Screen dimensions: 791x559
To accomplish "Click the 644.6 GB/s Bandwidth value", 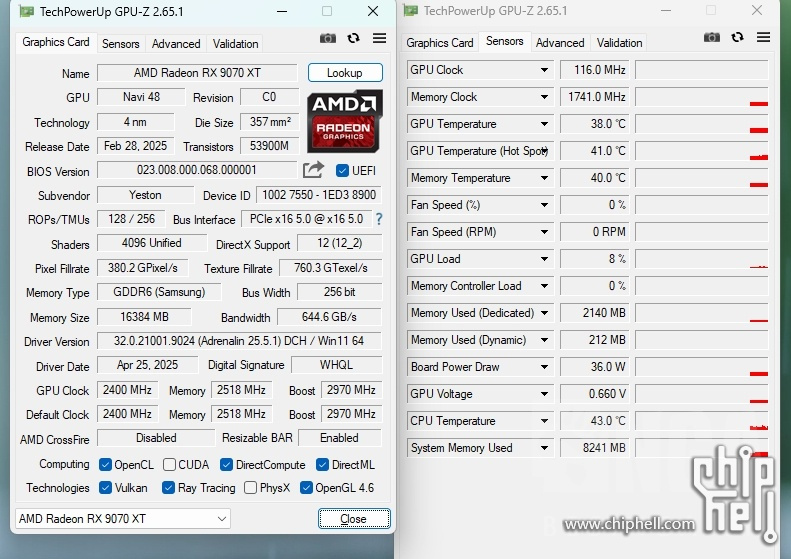I will coord(329,317).
